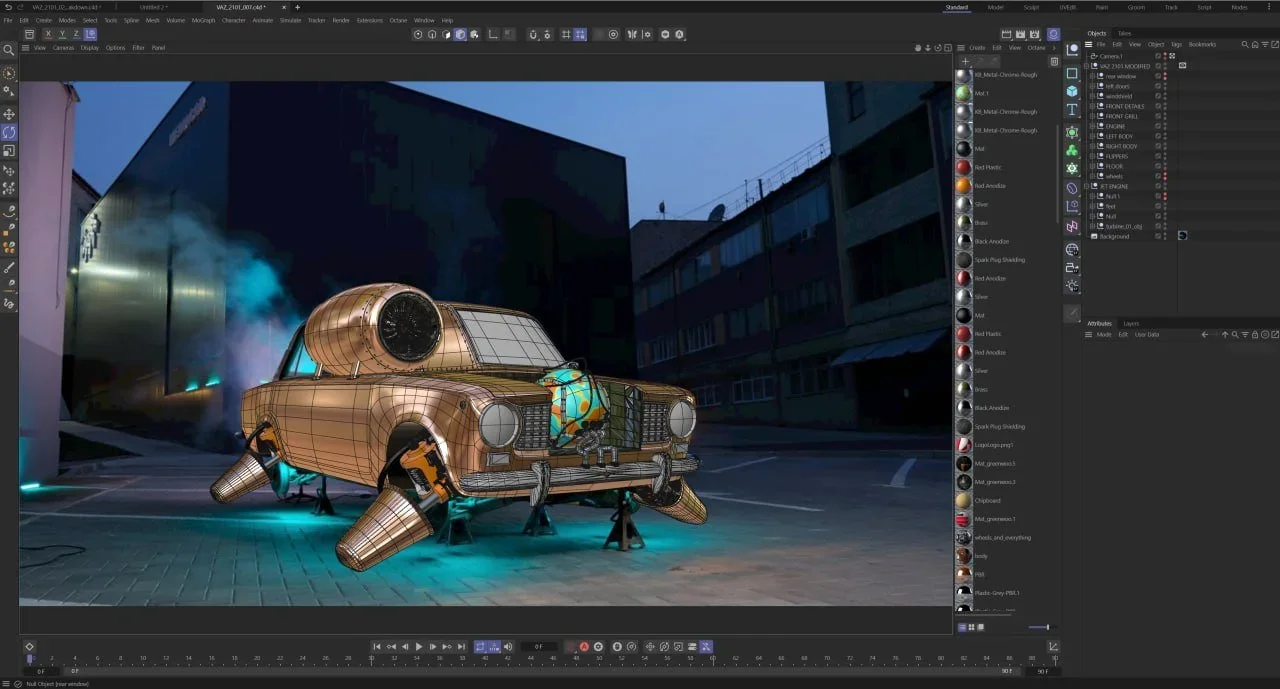The width and height of the screenshot is (1280, 689).
Task: Click the snap magnet icon in top toolbar
Action: point(534,34)
